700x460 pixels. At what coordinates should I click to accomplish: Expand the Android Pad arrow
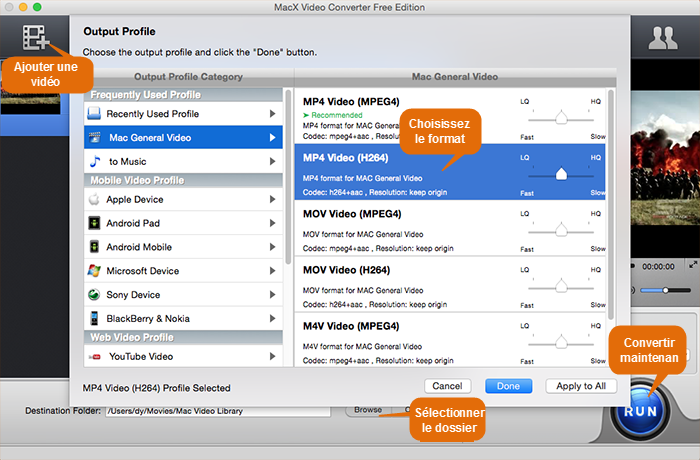pyautogui.click(x=272, y=223)
